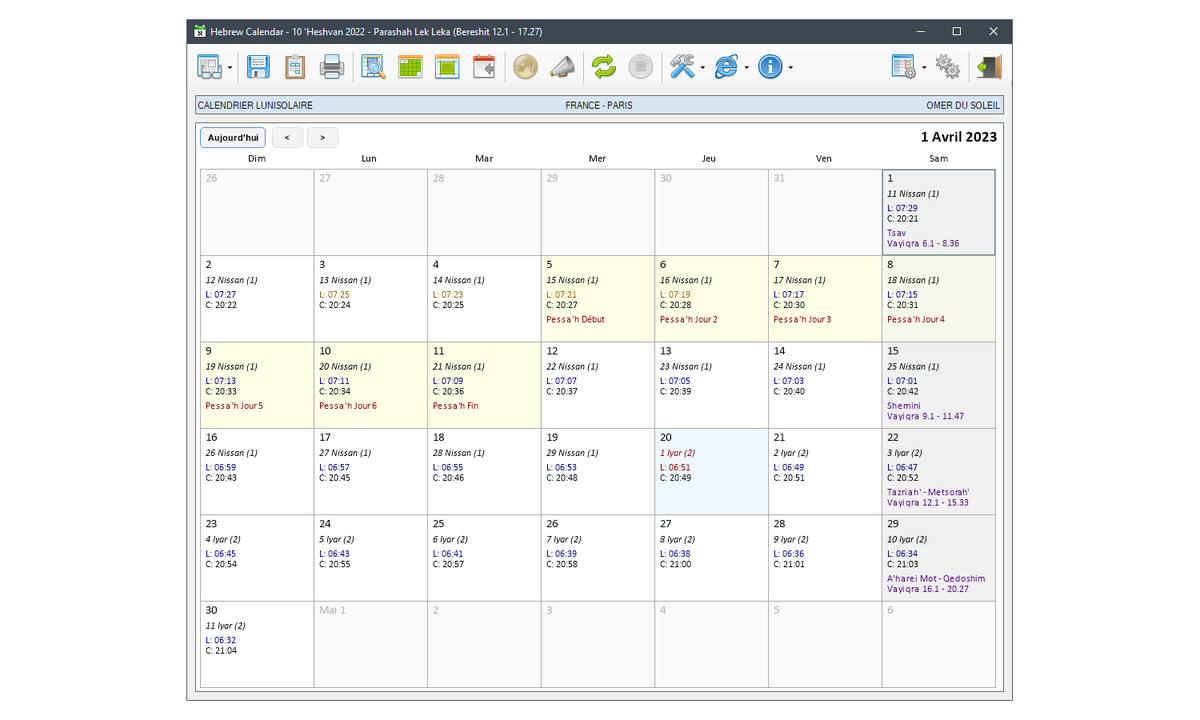Click the greyed March 31 cell
The width and height of the screenshot is (1200, 720).
click(825, 212)
